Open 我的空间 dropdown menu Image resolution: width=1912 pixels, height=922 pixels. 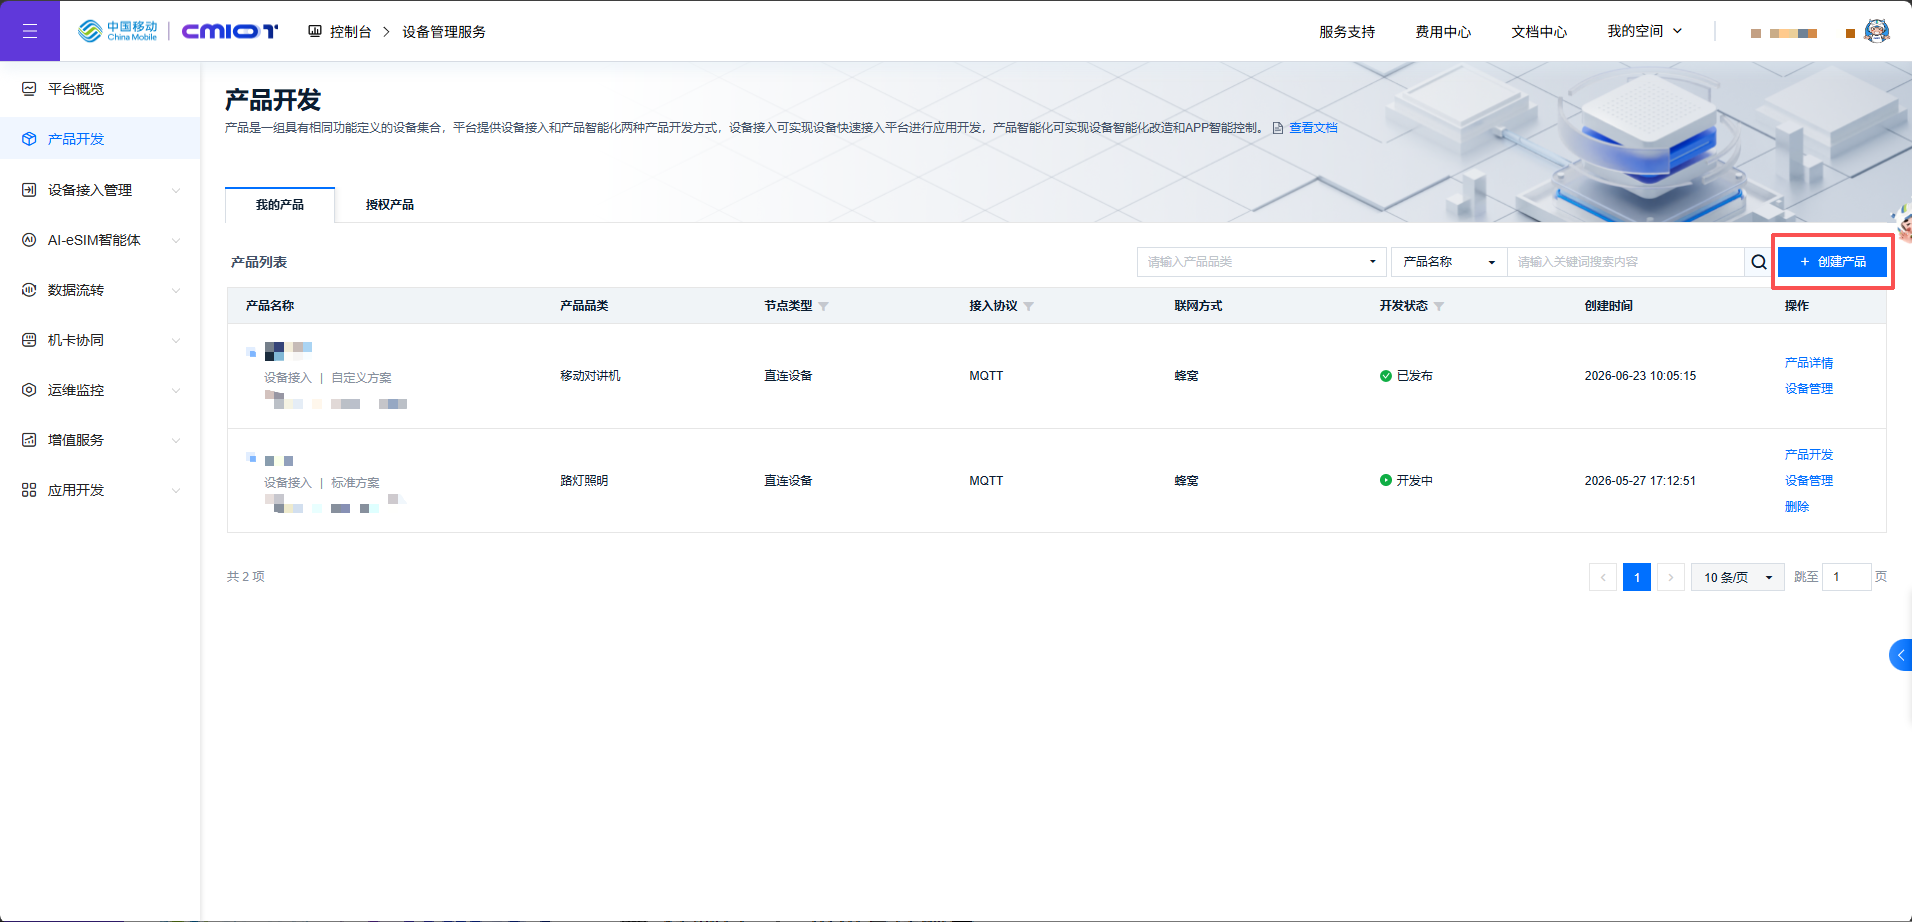(x=1645, y=31)
